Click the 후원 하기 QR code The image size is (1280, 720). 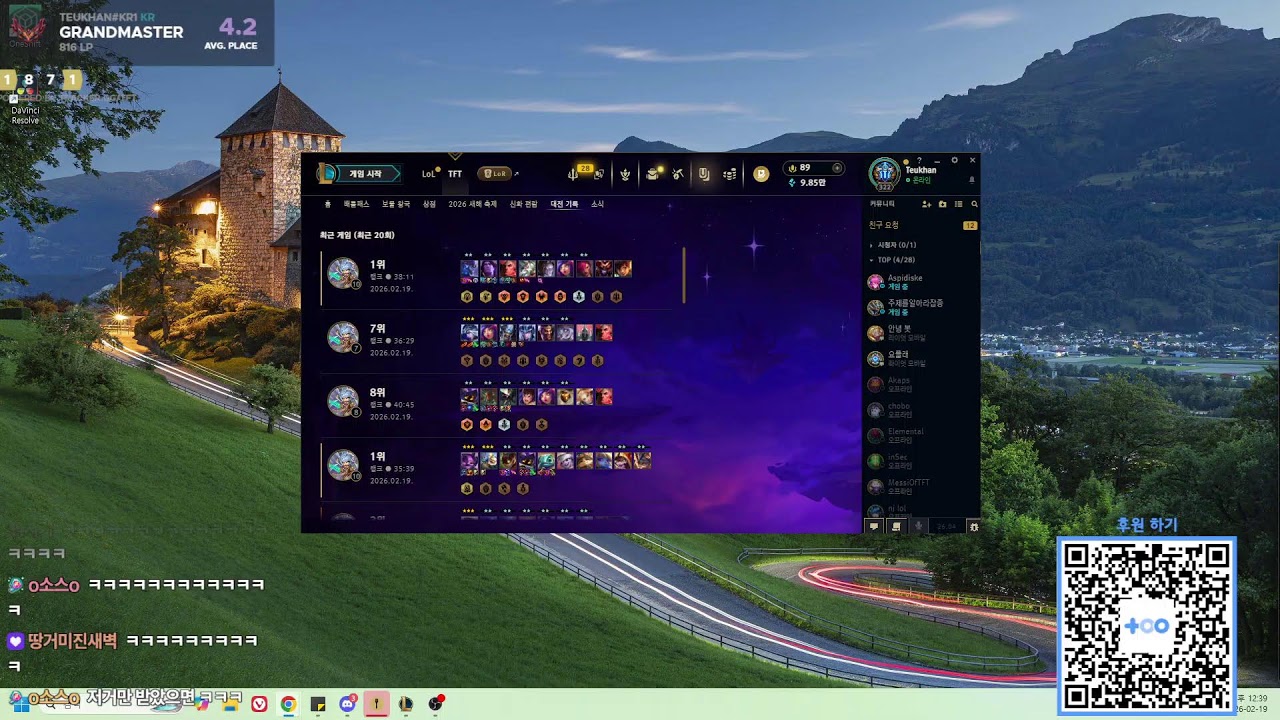pos(1147,626)
